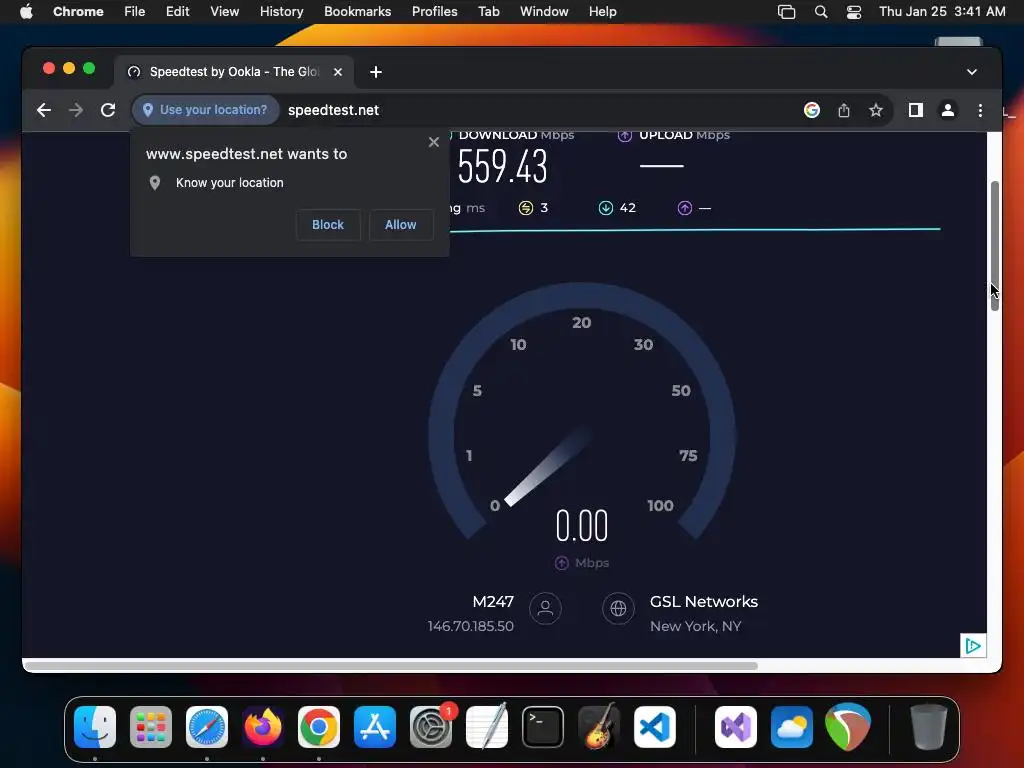Block the location permission request
Image resolution: width=1024 pixels, height=768 pixels.
click(x=328, y=225)
